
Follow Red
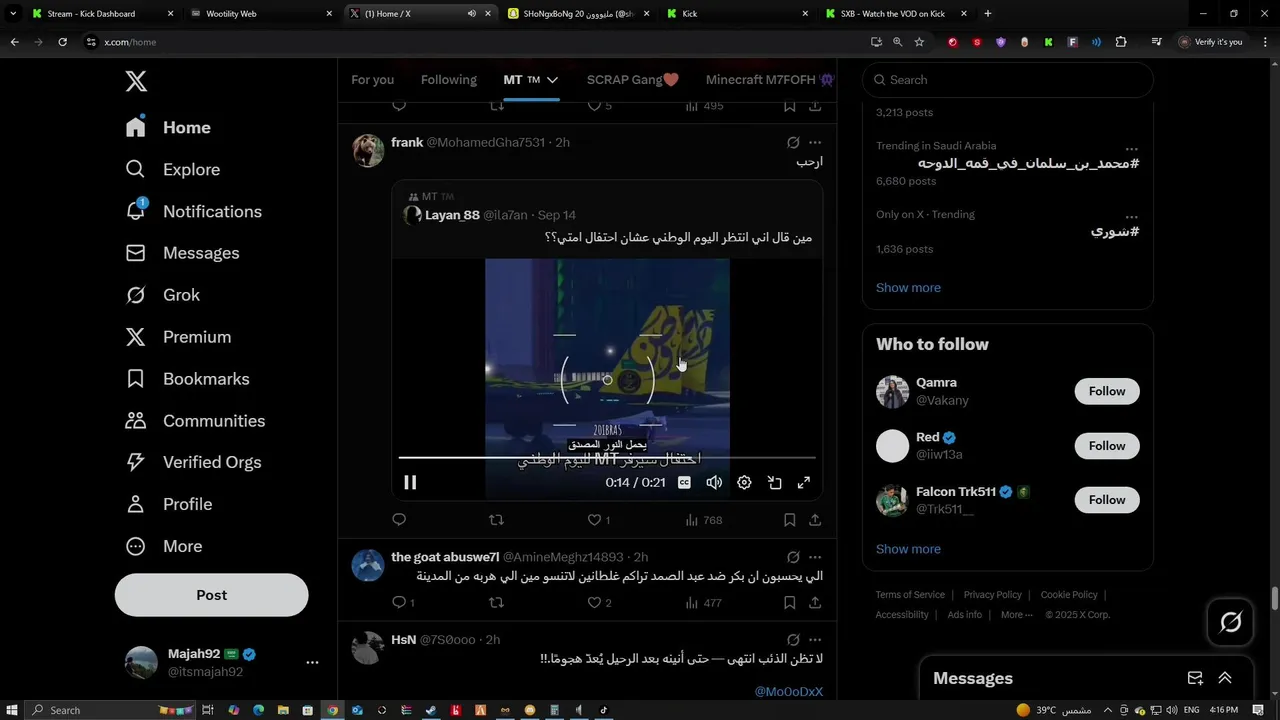(x=1107, y=446)
